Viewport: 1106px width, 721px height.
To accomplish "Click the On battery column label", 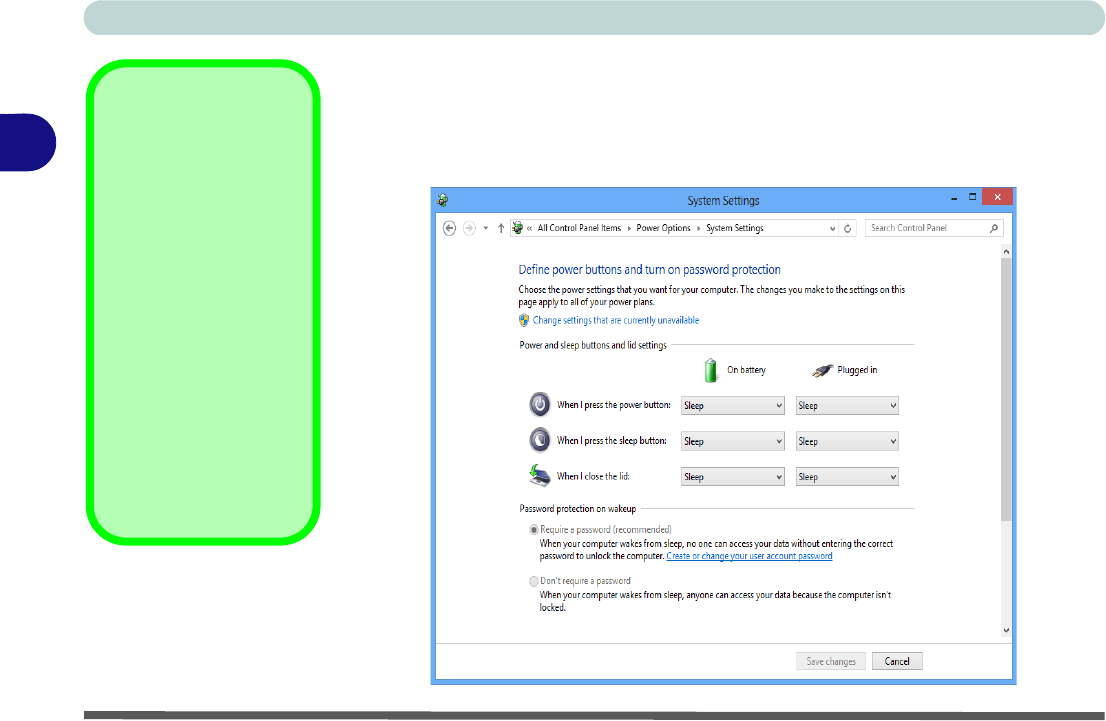I will (x=746, y=370).
